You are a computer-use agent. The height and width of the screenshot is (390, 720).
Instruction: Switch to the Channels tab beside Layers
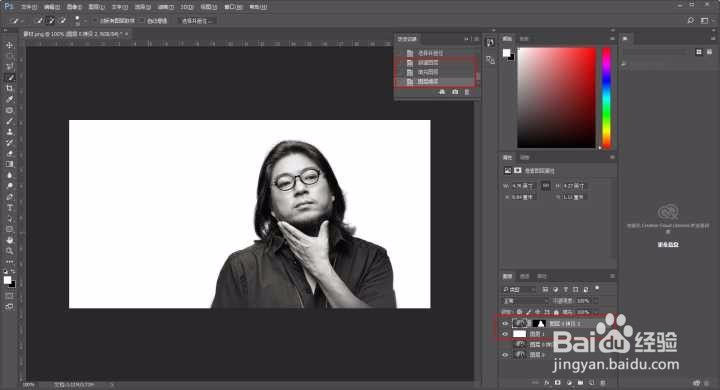pyautogui.click(x=525, y=276)
